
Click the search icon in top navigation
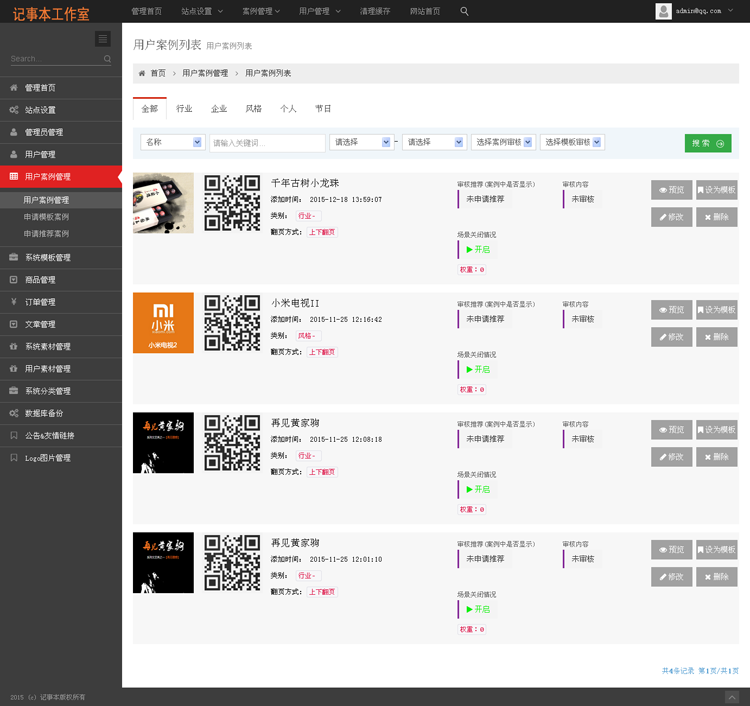tap(464, 11)
